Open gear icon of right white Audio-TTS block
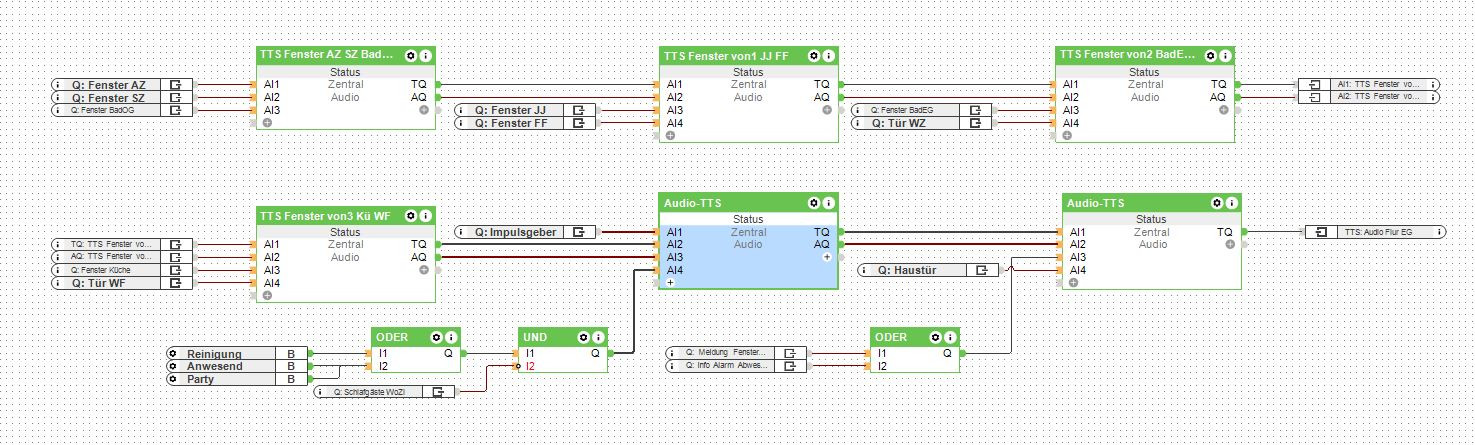The image size is (1475, 445). [x=1217, y=203]
